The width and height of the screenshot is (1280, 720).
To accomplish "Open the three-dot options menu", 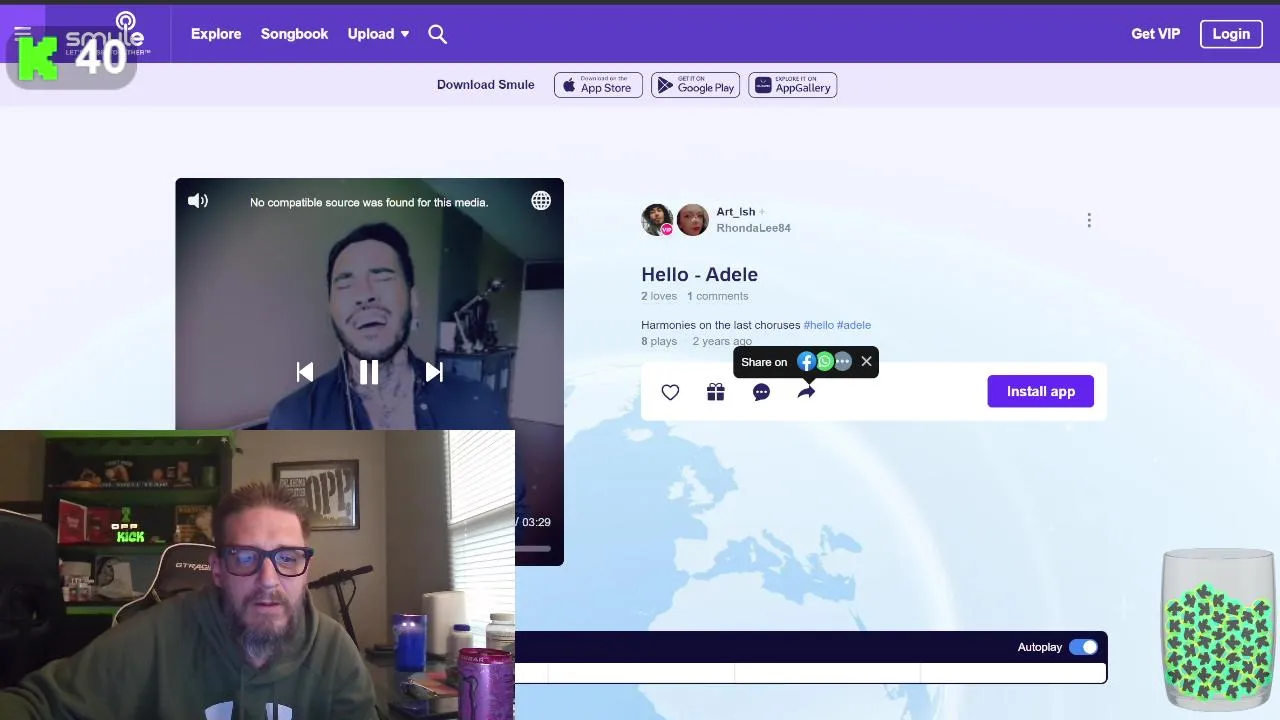I will pos(1089,220).
